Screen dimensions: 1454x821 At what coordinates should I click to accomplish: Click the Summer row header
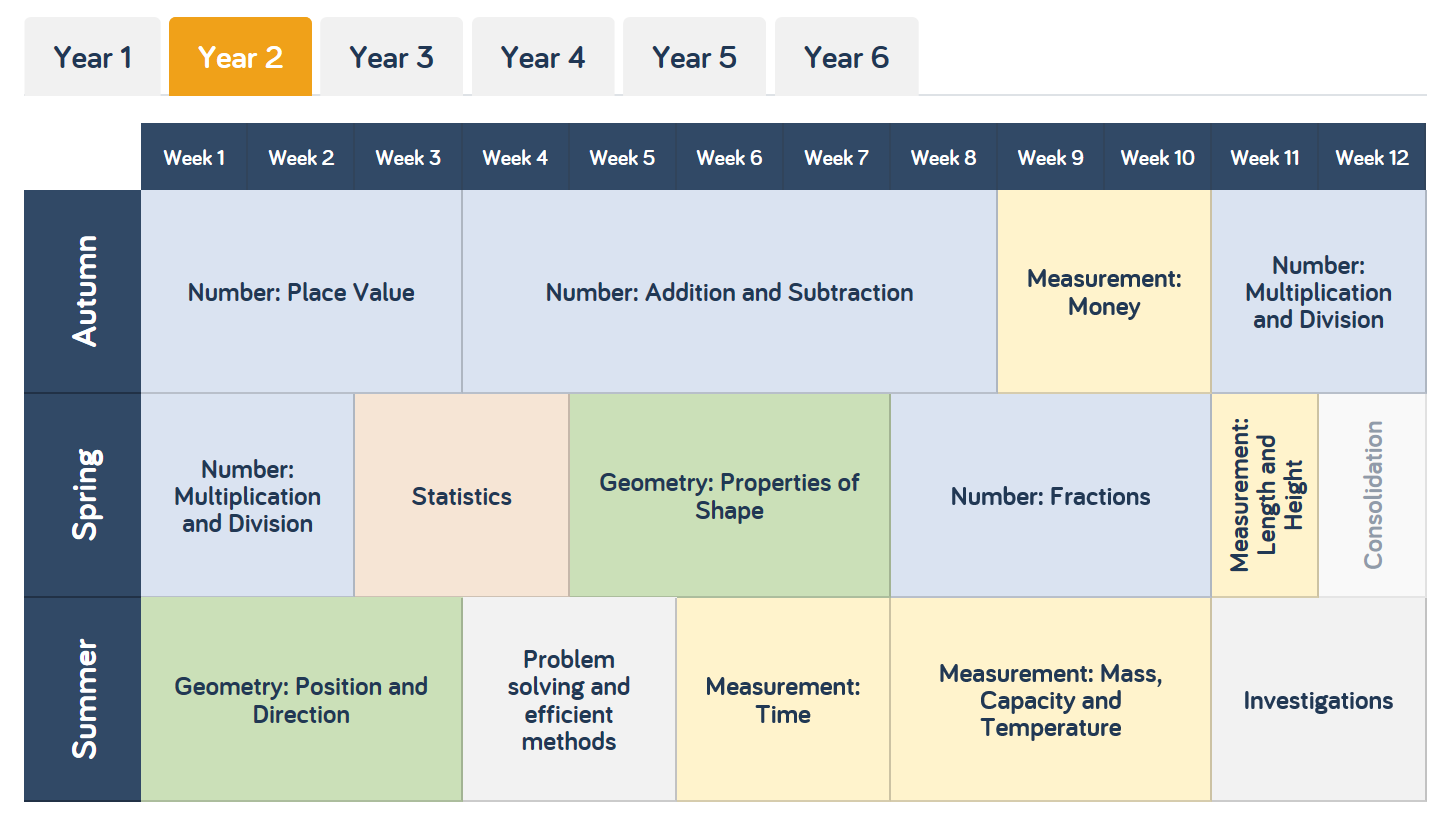click(x=81, y=699)
